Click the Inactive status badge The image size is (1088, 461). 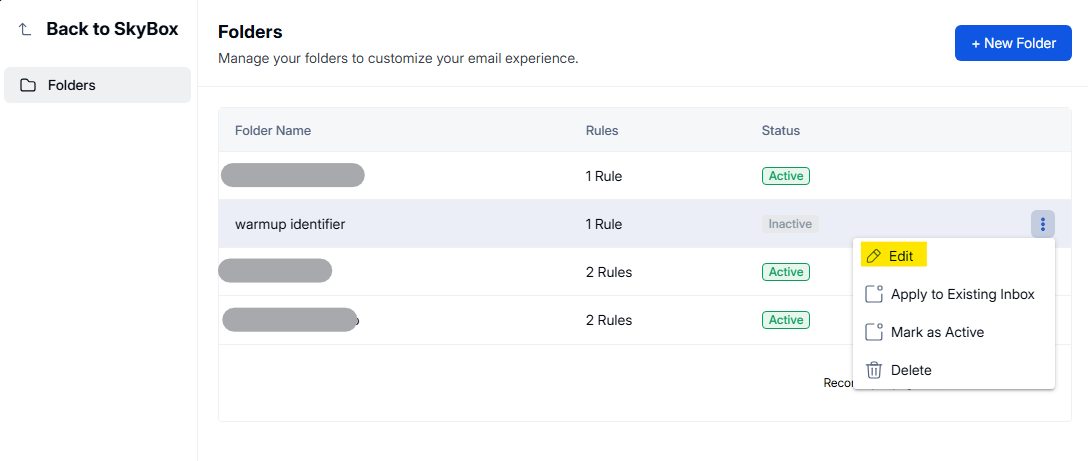pos(789,224)
